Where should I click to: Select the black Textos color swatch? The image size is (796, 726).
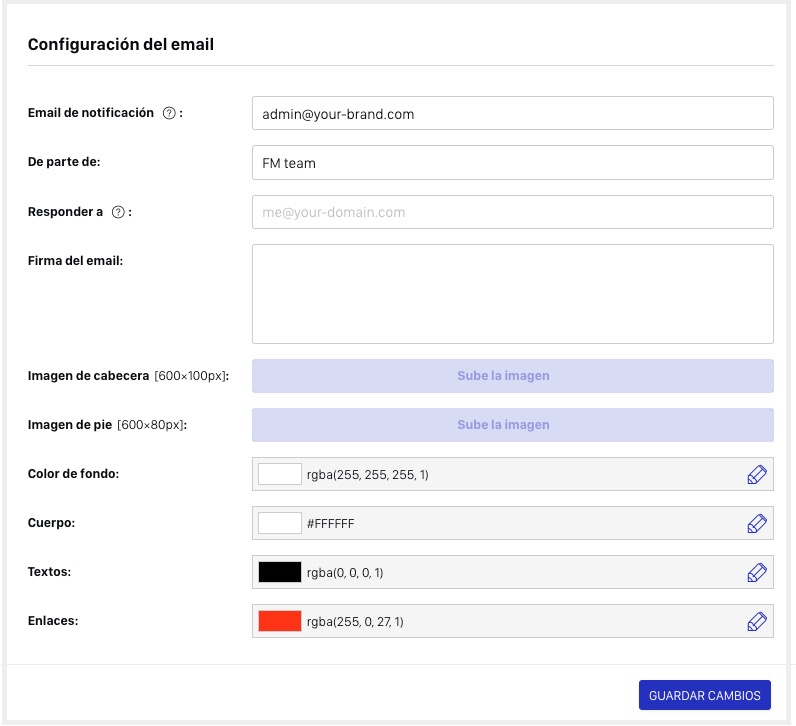(x=280, y=572)
